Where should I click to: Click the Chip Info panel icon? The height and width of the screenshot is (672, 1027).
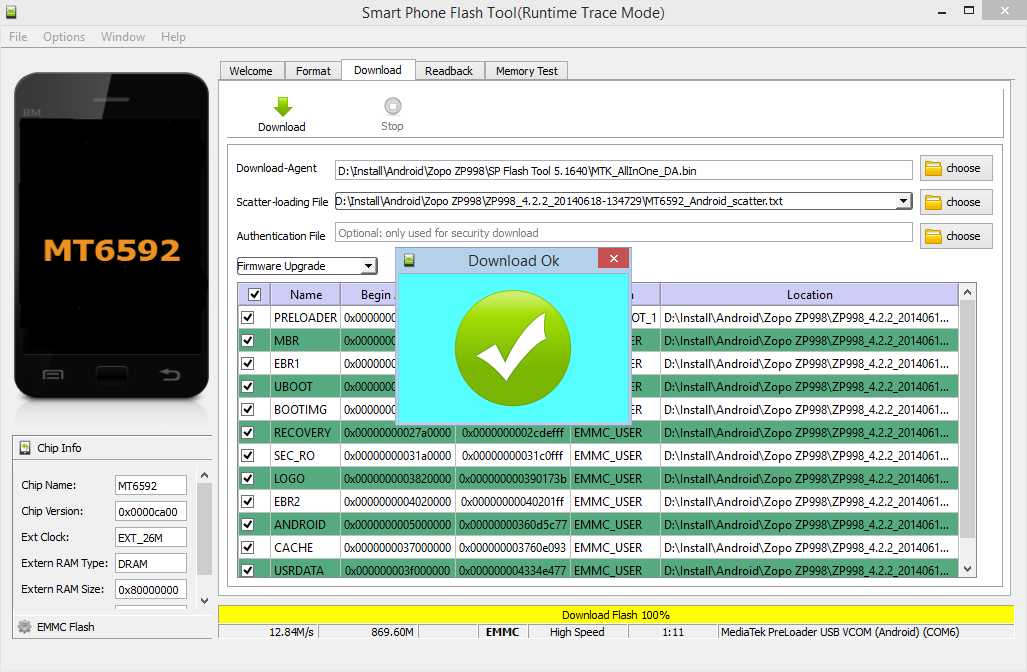pos(25,448)
